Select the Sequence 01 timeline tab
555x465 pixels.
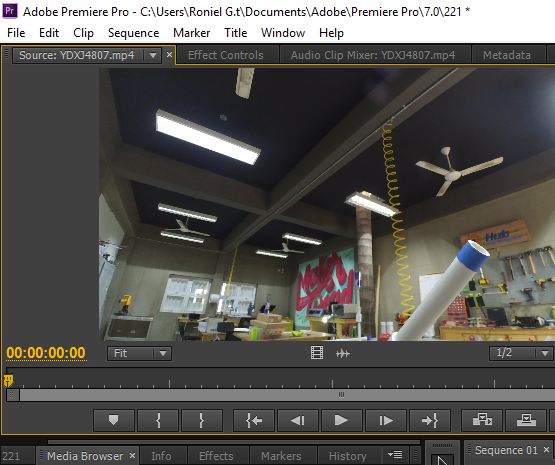[506, 450]
